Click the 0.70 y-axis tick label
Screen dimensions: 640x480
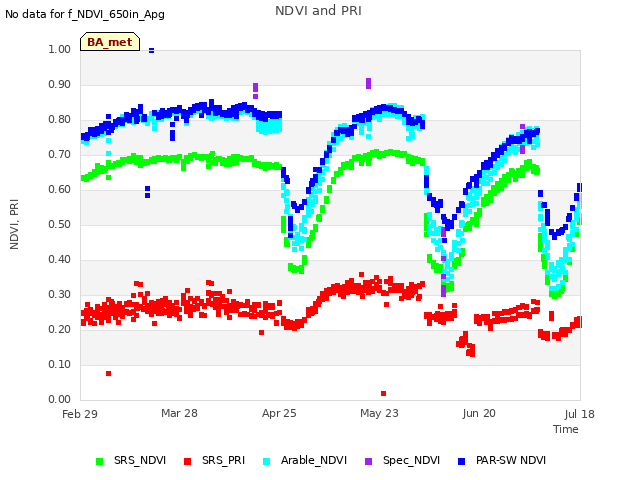click(60, 154)
